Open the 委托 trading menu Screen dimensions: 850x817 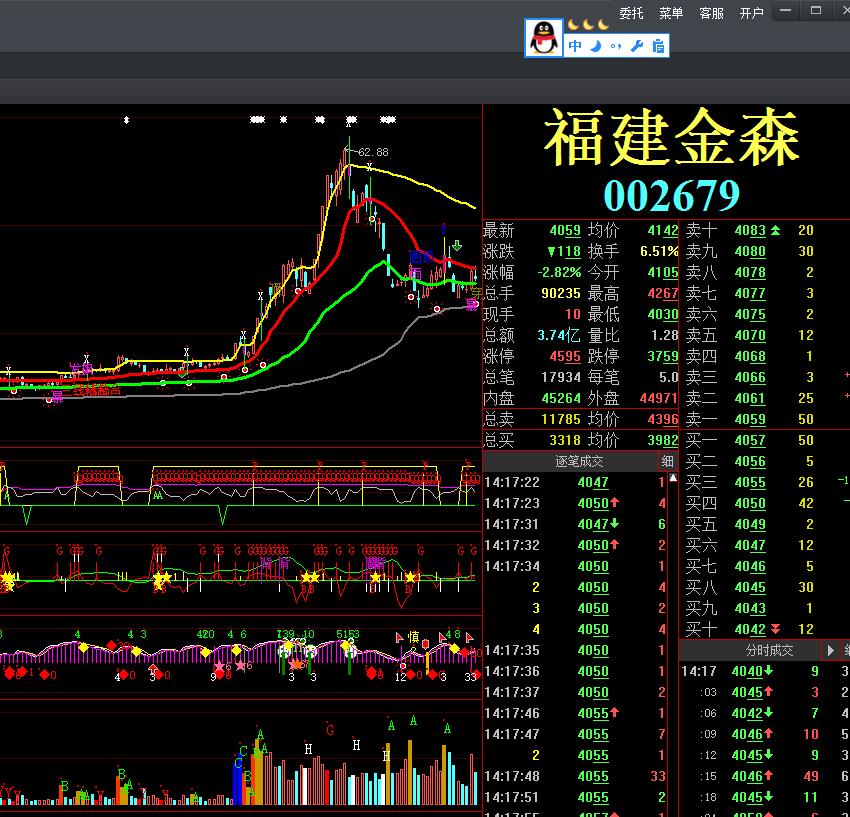631,13
